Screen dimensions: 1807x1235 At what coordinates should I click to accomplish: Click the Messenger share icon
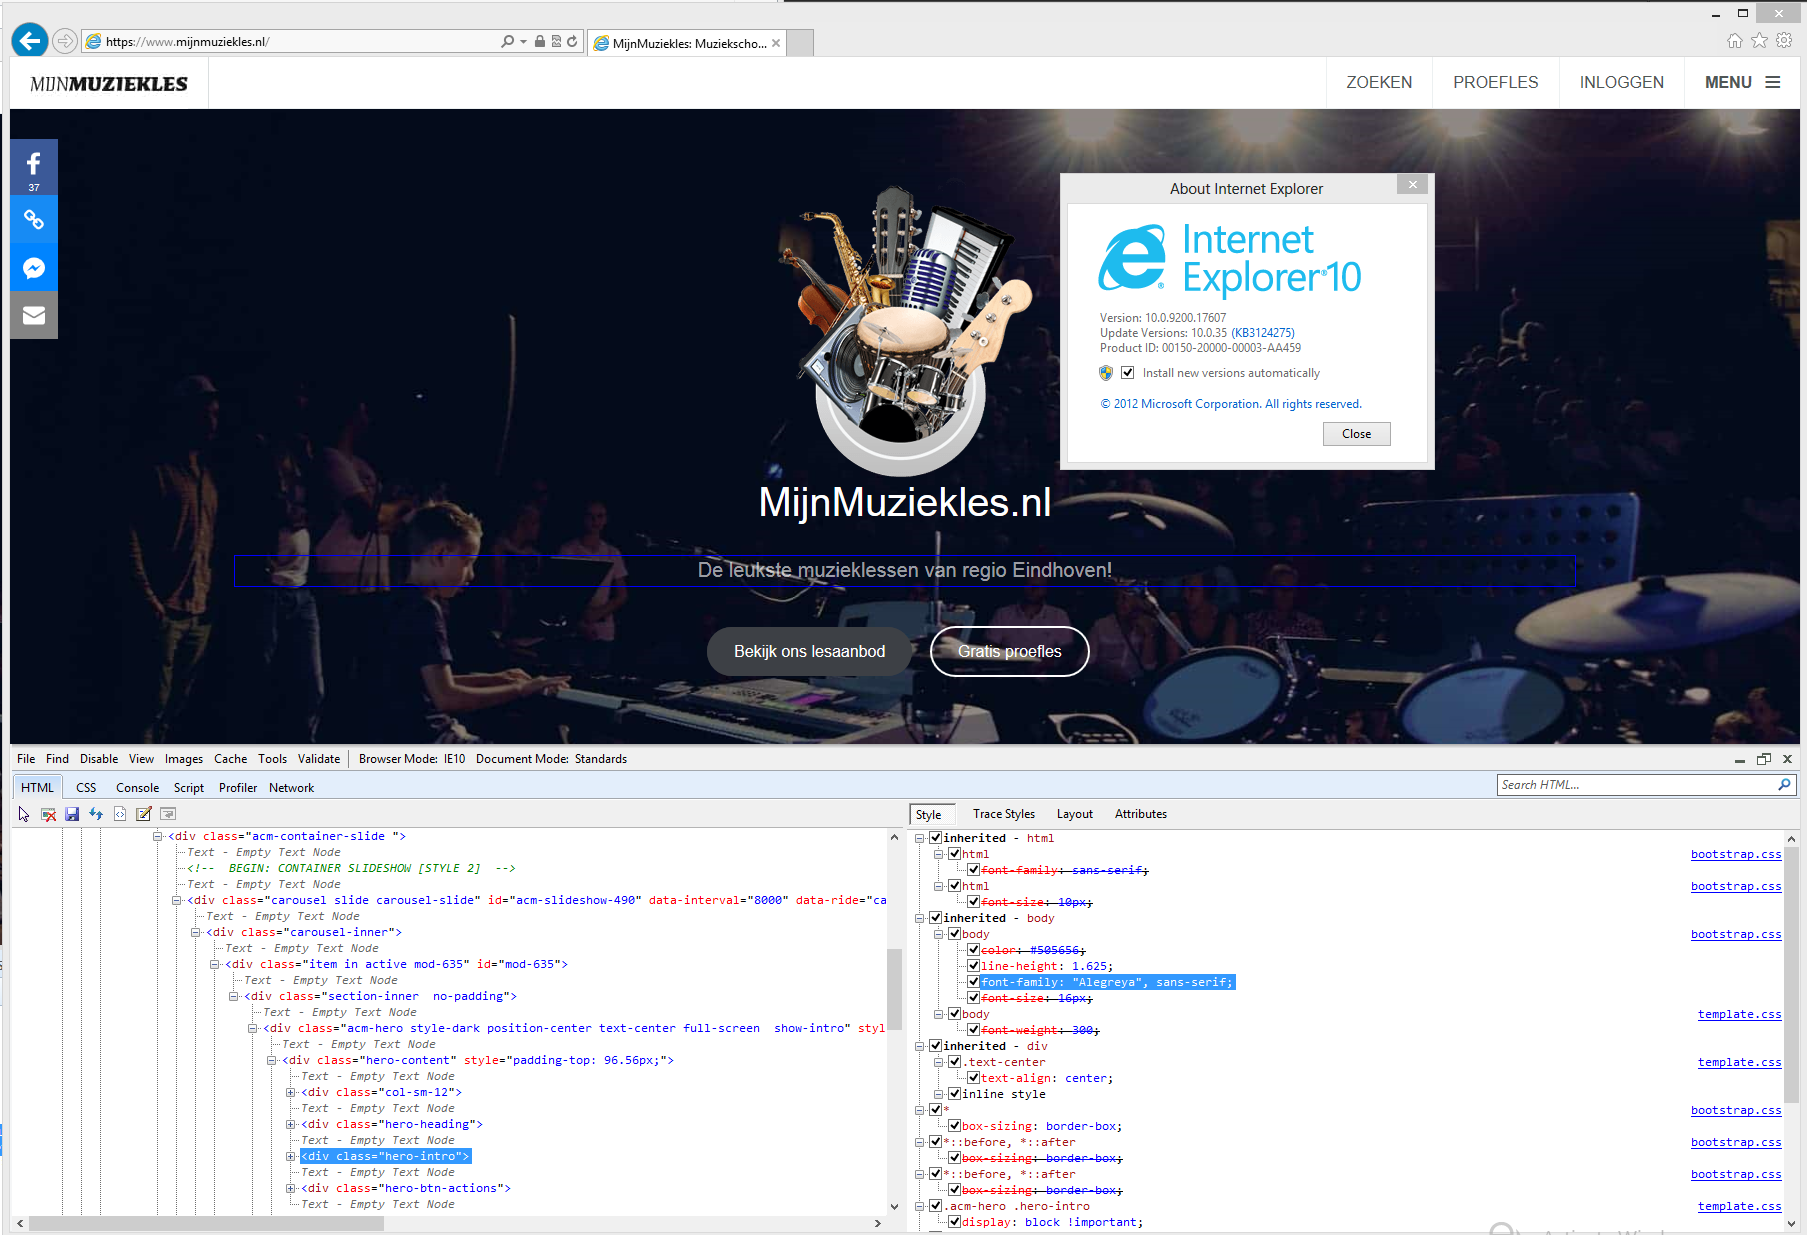(34, 268)
